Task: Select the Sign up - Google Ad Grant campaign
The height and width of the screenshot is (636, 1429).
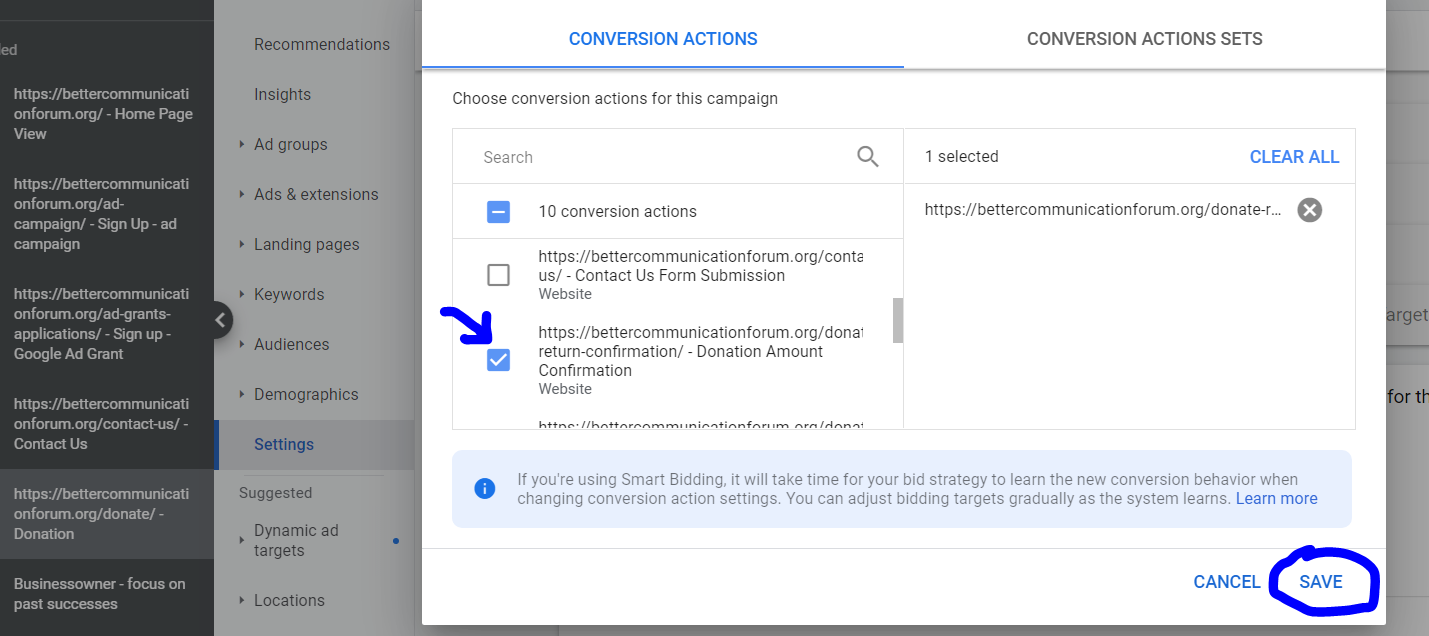Action: [103, 324]
